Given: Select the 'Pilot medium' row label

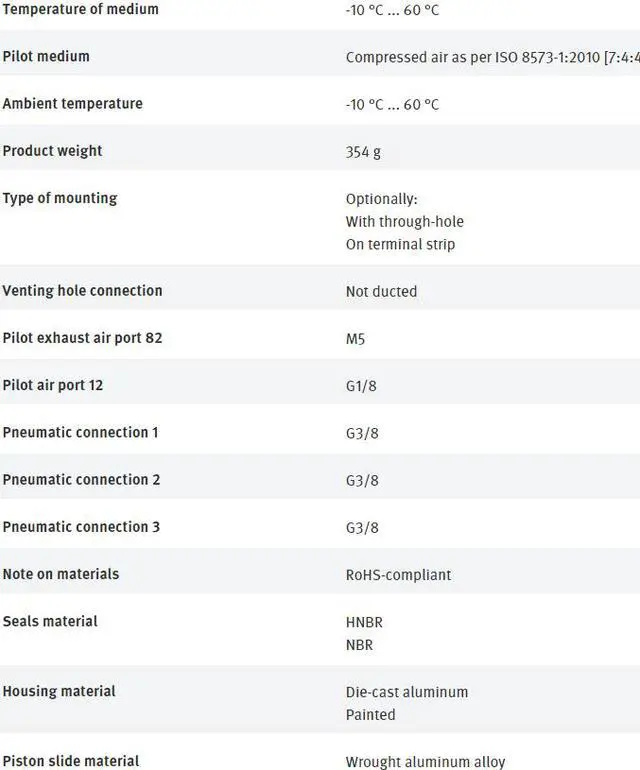Looking at the screenshot, I should (46, 57).
